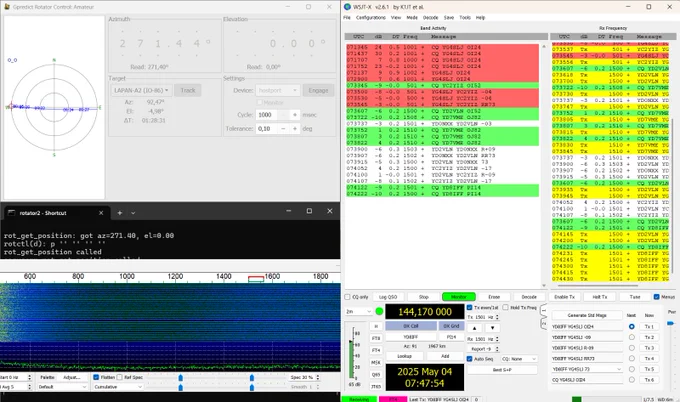
Task: Switch to FT4 mode button
Action: (376, 350)
